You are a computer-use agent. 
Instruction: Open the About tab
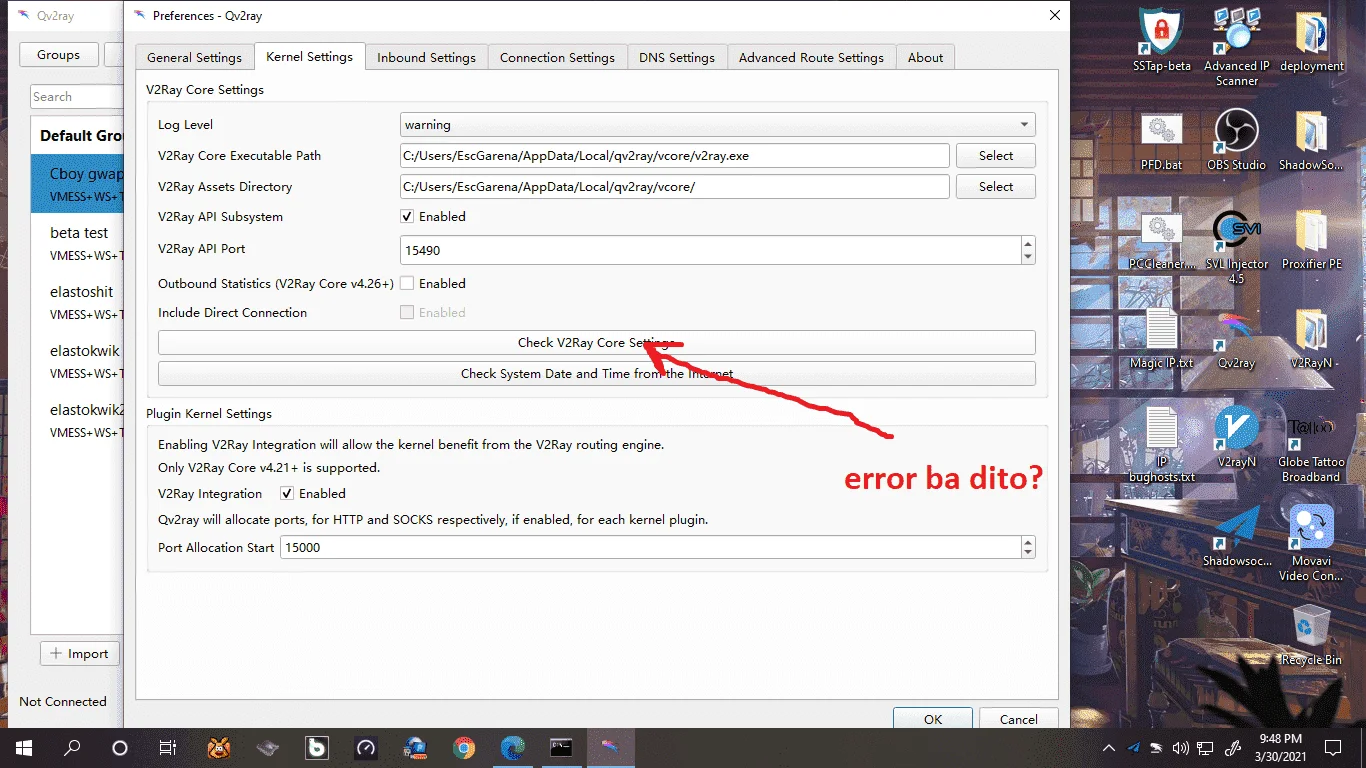pos(926,58)
